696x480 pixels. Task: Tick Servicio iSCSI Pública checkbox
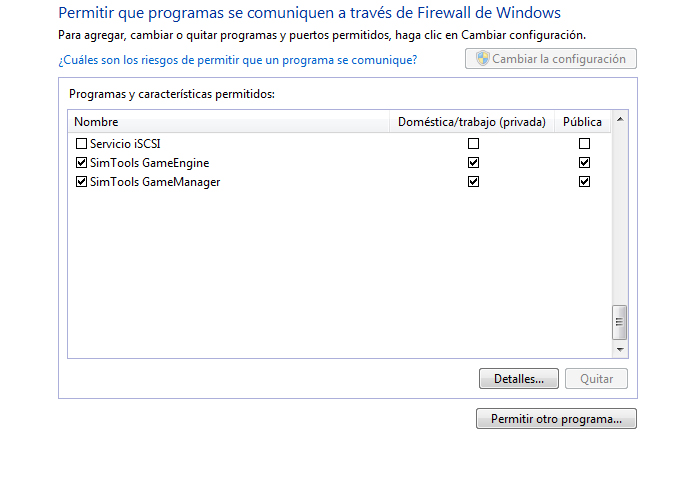click(x=585, y=144)
